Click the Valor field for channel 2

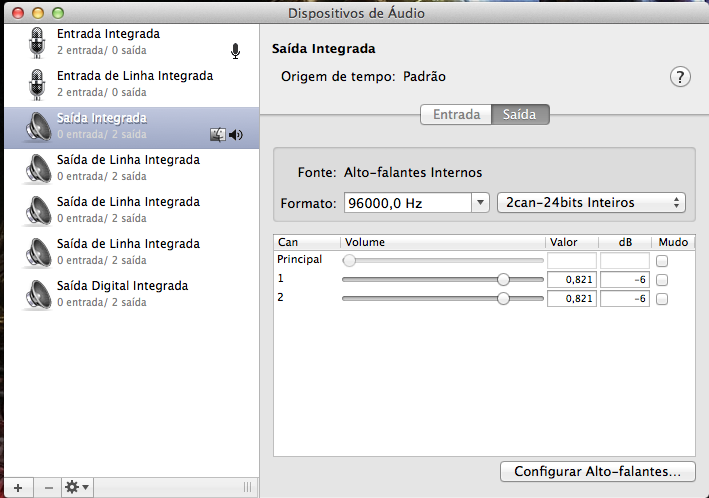(572, 299)
